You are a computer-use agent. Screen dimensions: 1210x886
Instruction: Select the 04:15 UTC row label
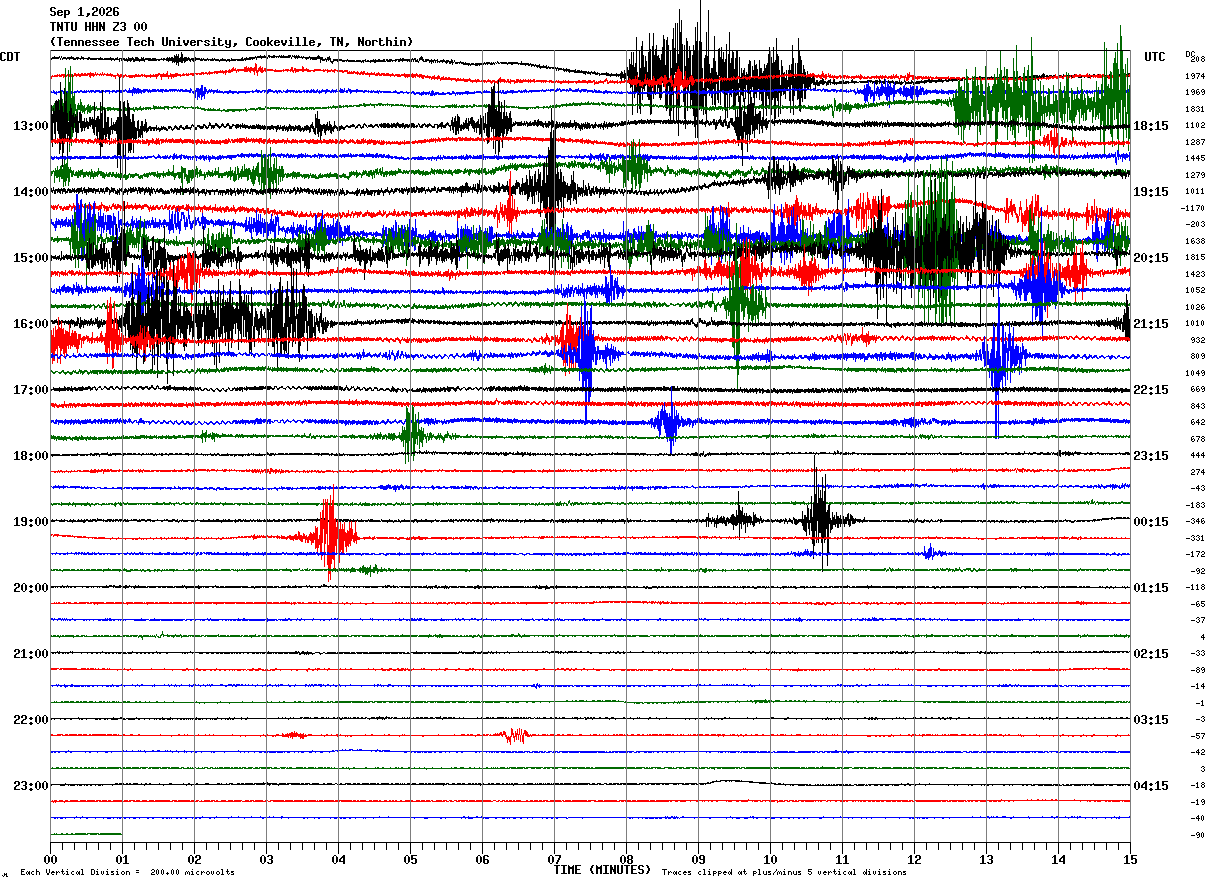click(1150, 786)
